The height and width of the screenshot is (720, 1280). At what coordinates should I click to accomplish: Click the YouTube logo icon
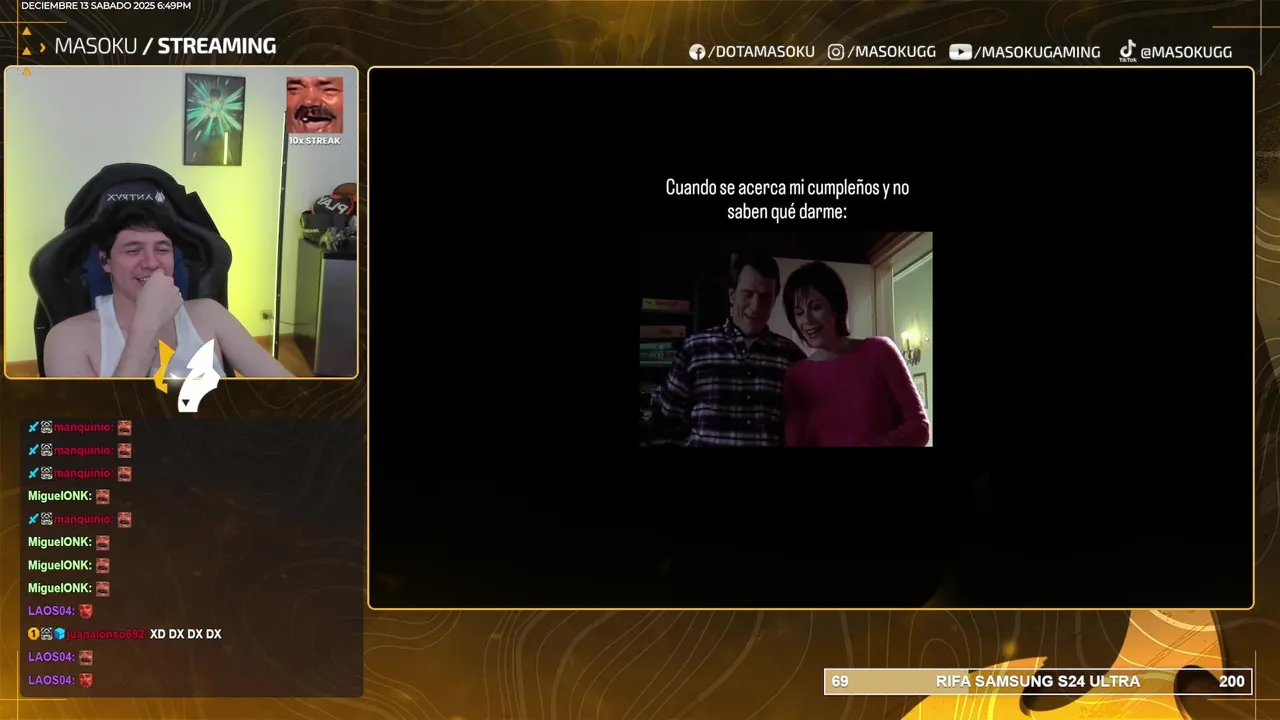(960, 52)
